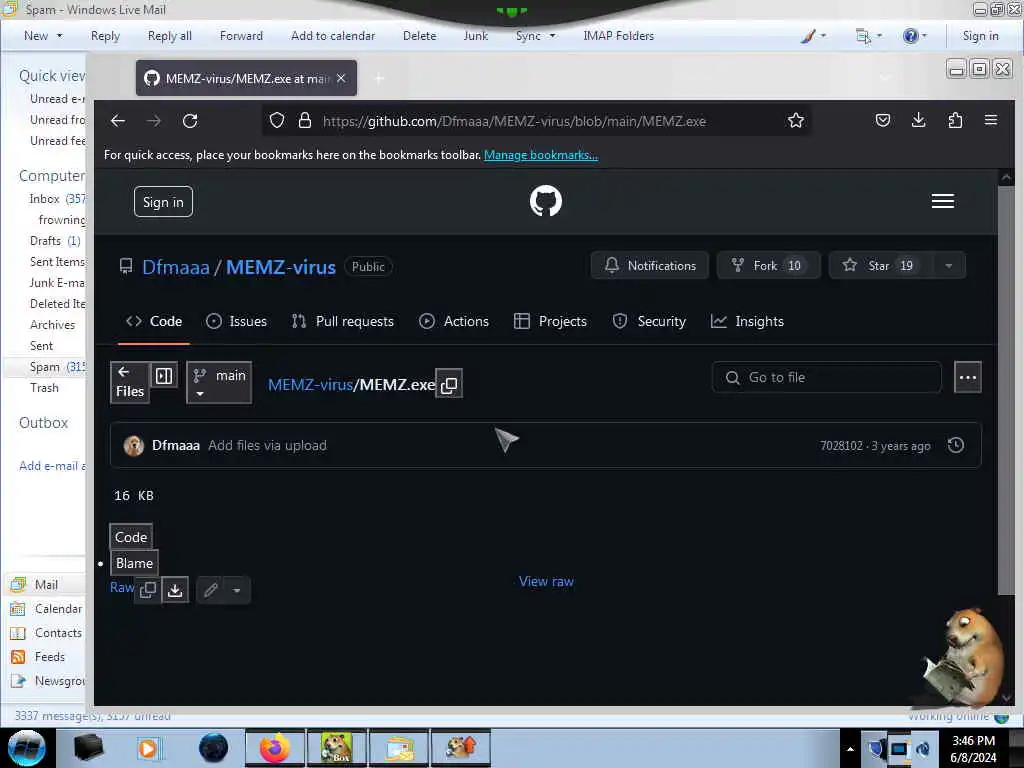Viewport: 1024px width, 768px height.
Task: Expand the main branch dropdown
Action: tap(219, 383)
